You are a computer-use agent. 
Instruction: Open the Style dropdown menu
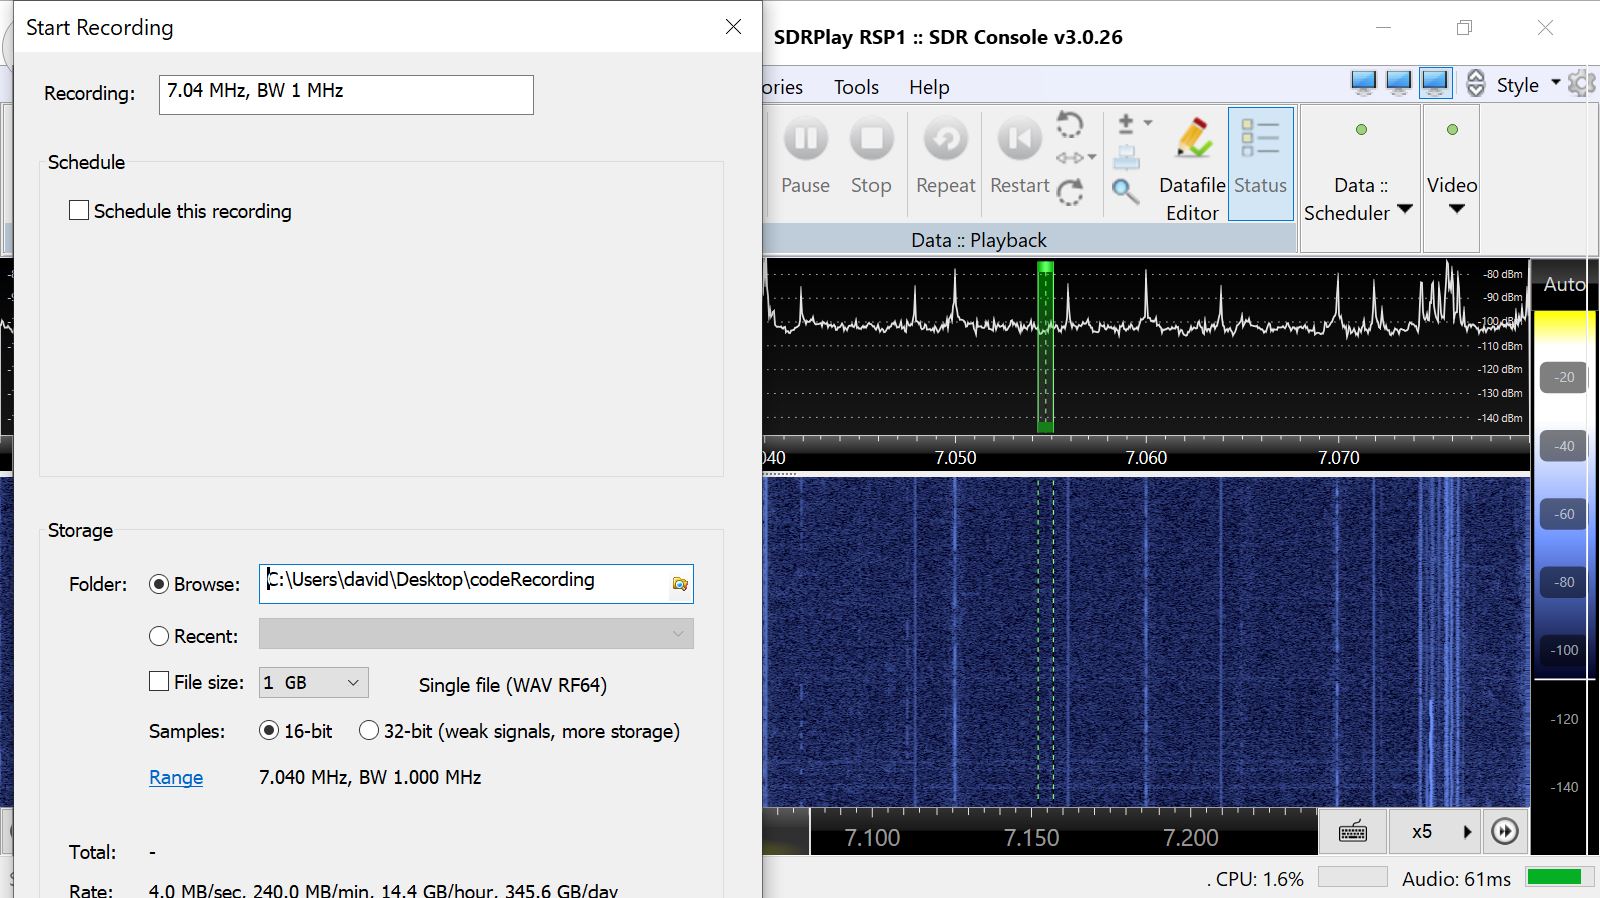click(x=1527, y=85)
